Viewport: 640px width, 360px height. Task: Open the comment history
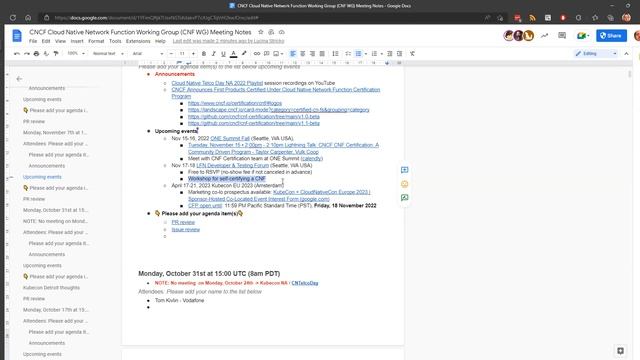coord(562,36)
